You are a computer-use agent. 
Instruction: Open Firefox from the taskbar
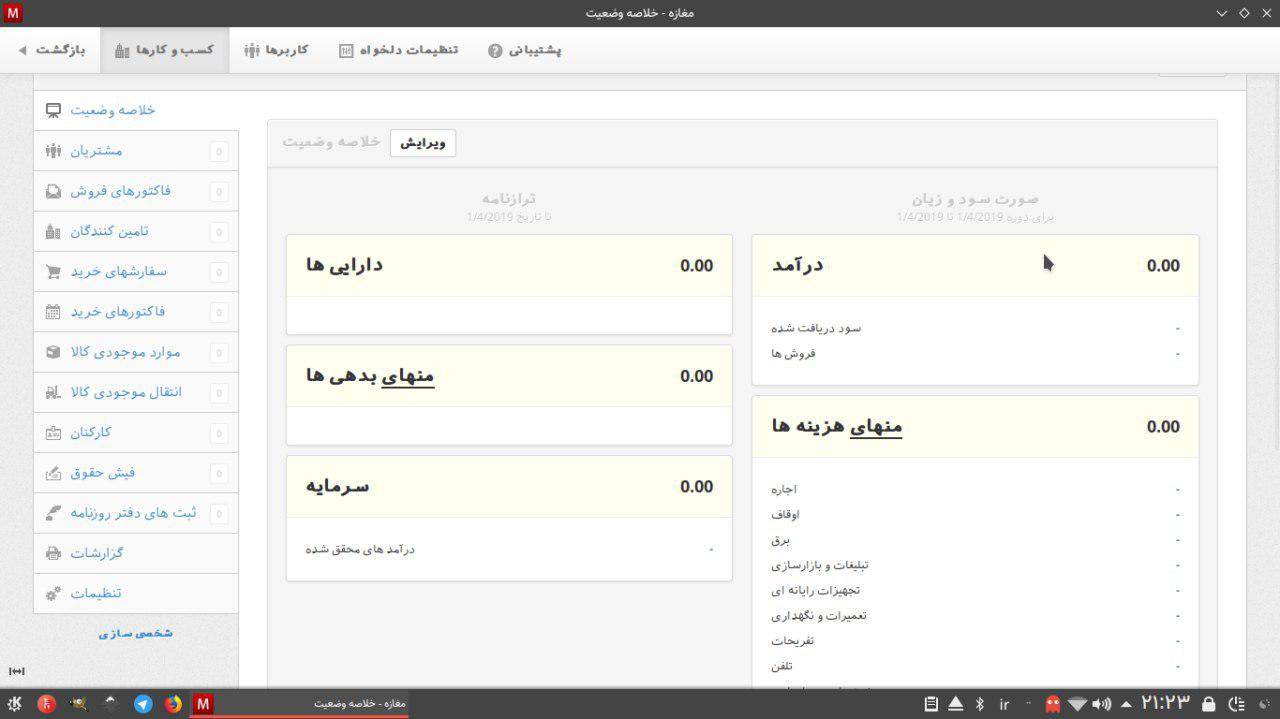173,704
